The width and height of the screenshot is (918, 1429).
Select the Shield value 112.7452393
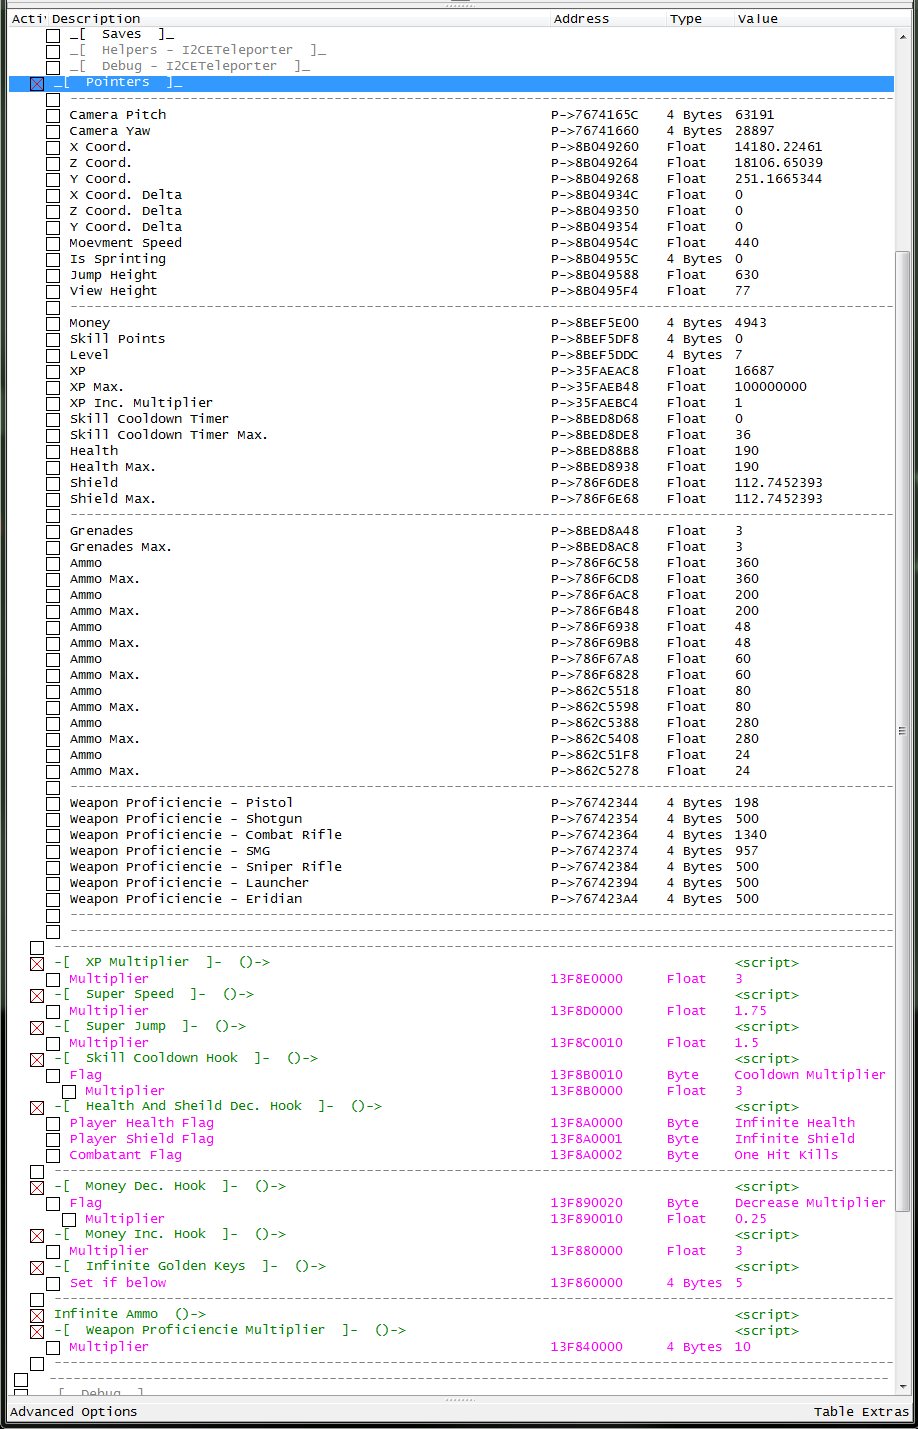pyautogui.click(x=779, y=483)
